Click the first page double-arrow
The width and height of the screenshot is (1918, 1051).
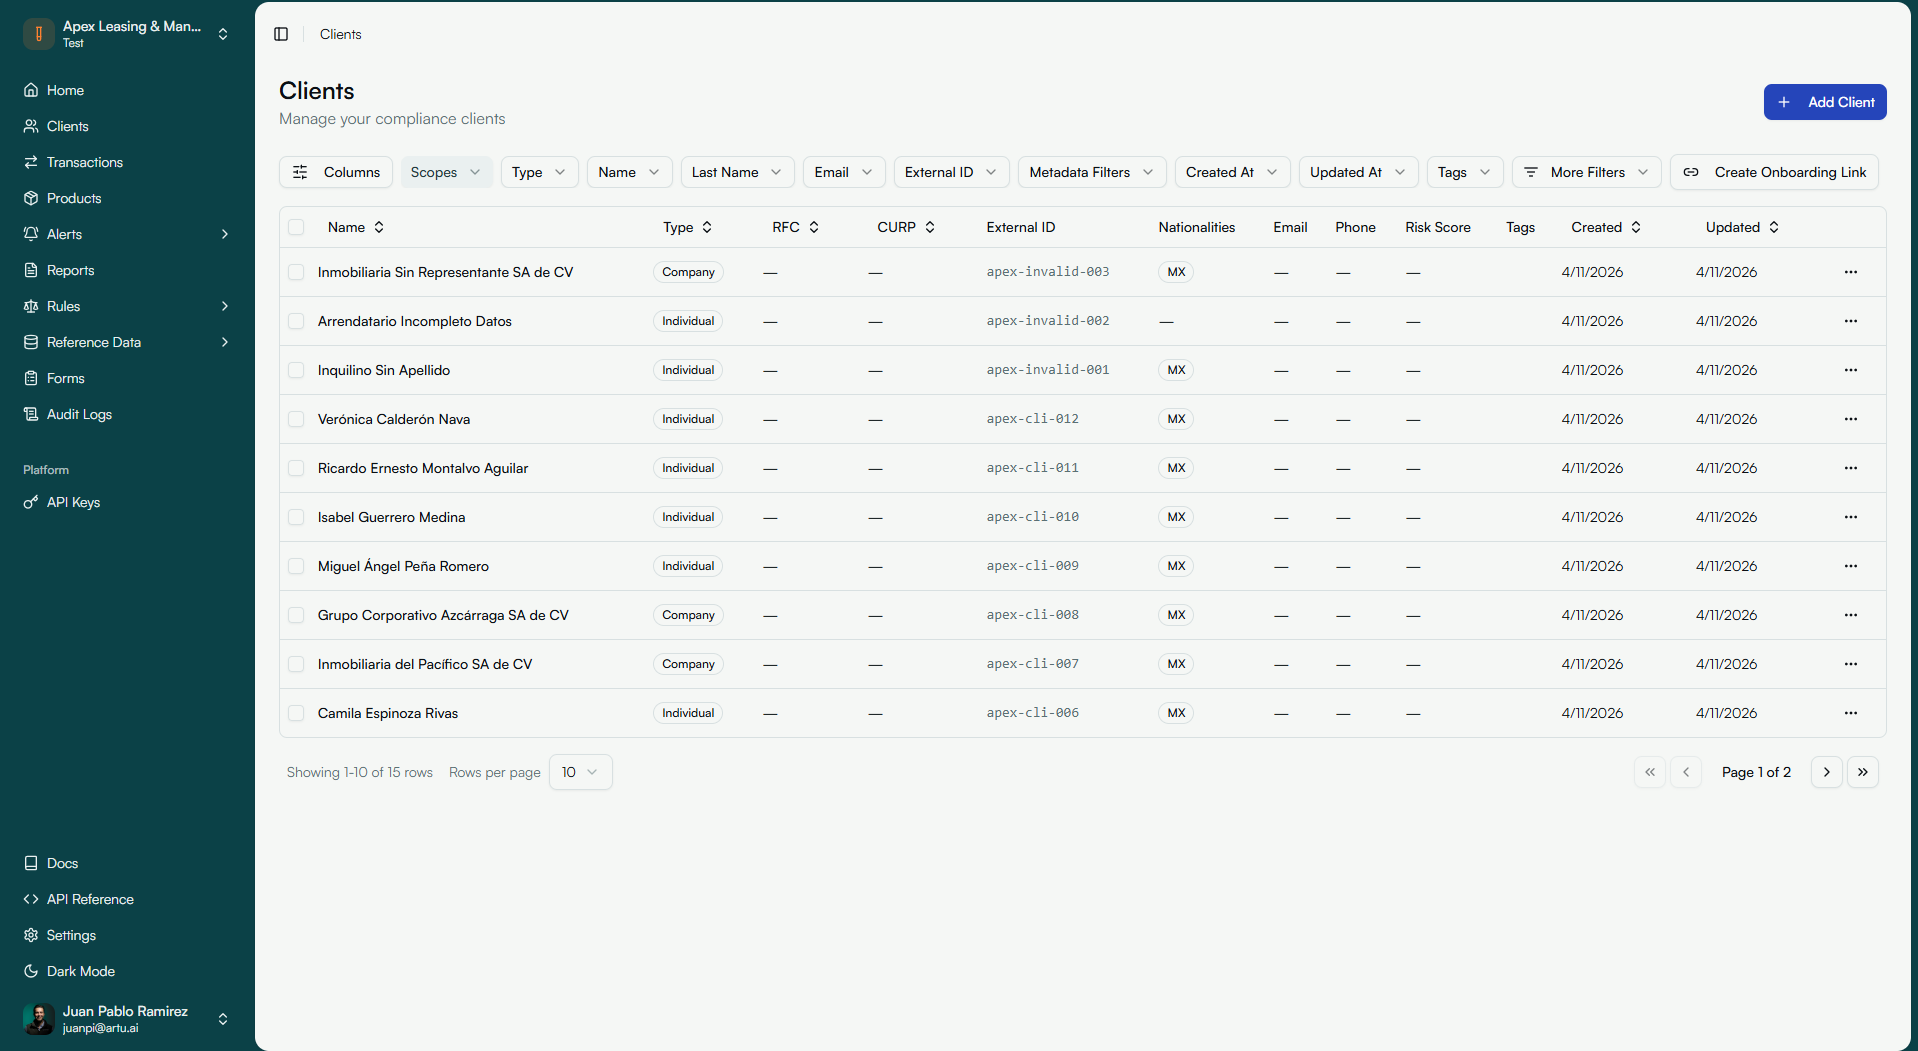tap(1650, 772)
